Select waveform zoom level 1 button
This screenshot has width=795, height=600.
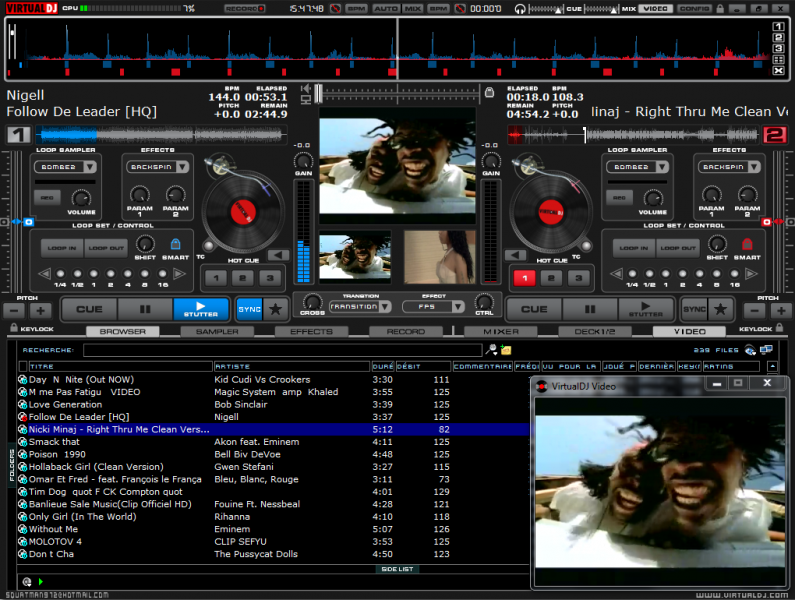pos(778,26)
